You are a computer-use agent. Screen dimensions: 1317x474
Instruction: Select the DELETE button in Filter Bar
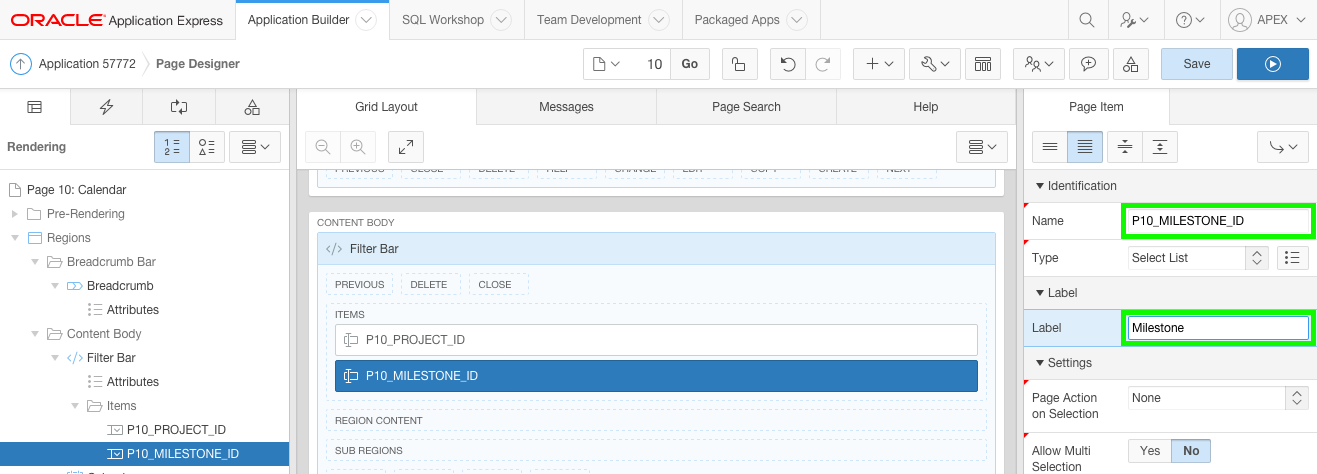tap(428, 284)
